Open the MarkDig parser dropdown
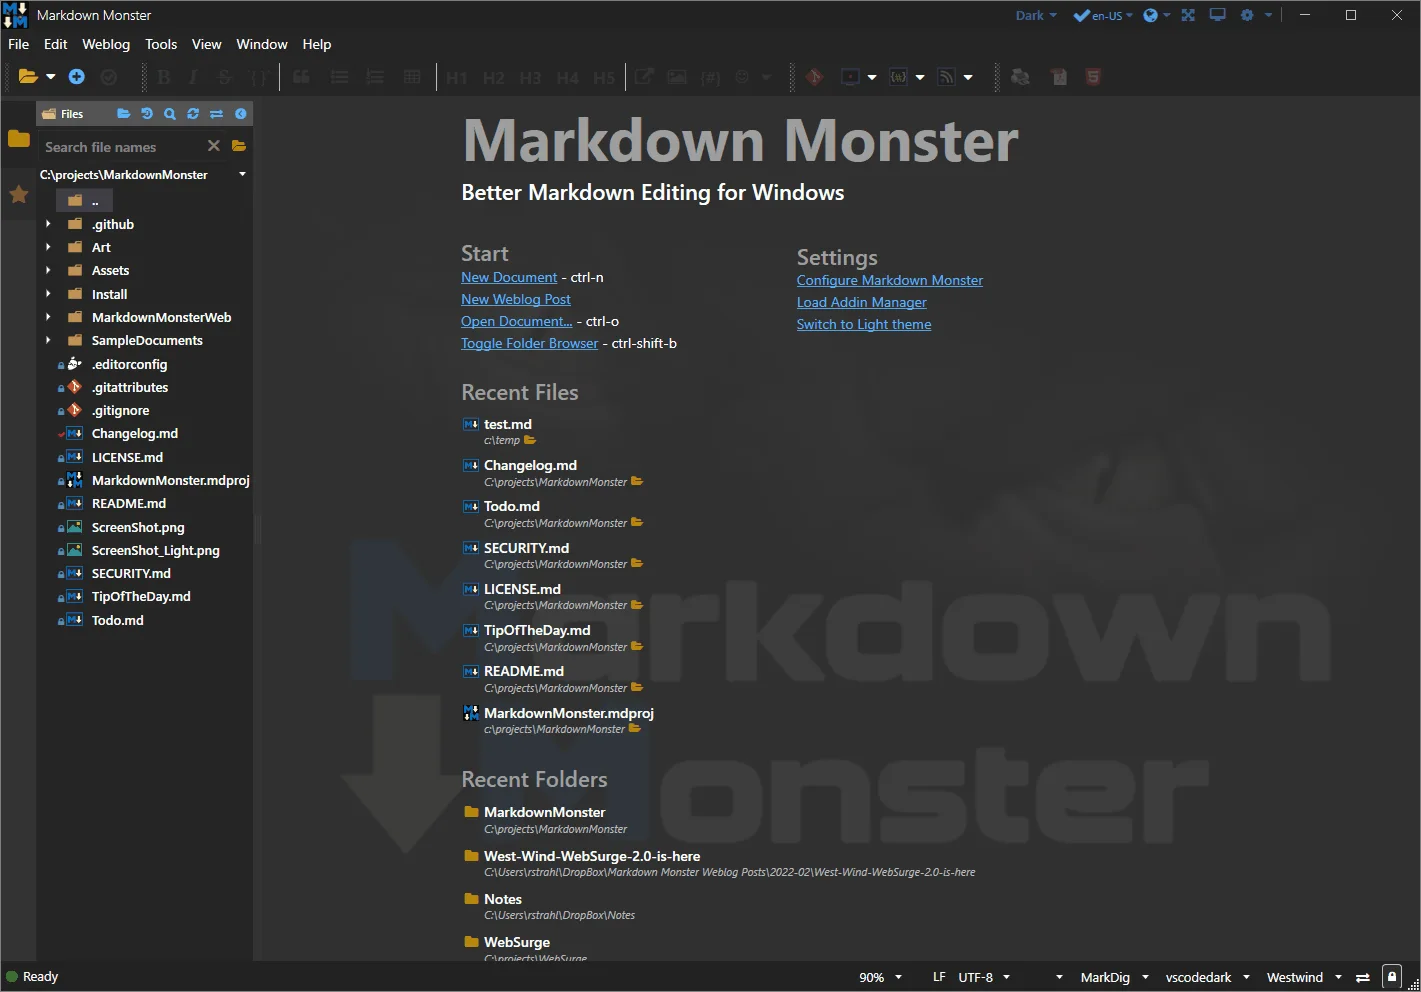1421x992 pixels. pos(1115,977)
